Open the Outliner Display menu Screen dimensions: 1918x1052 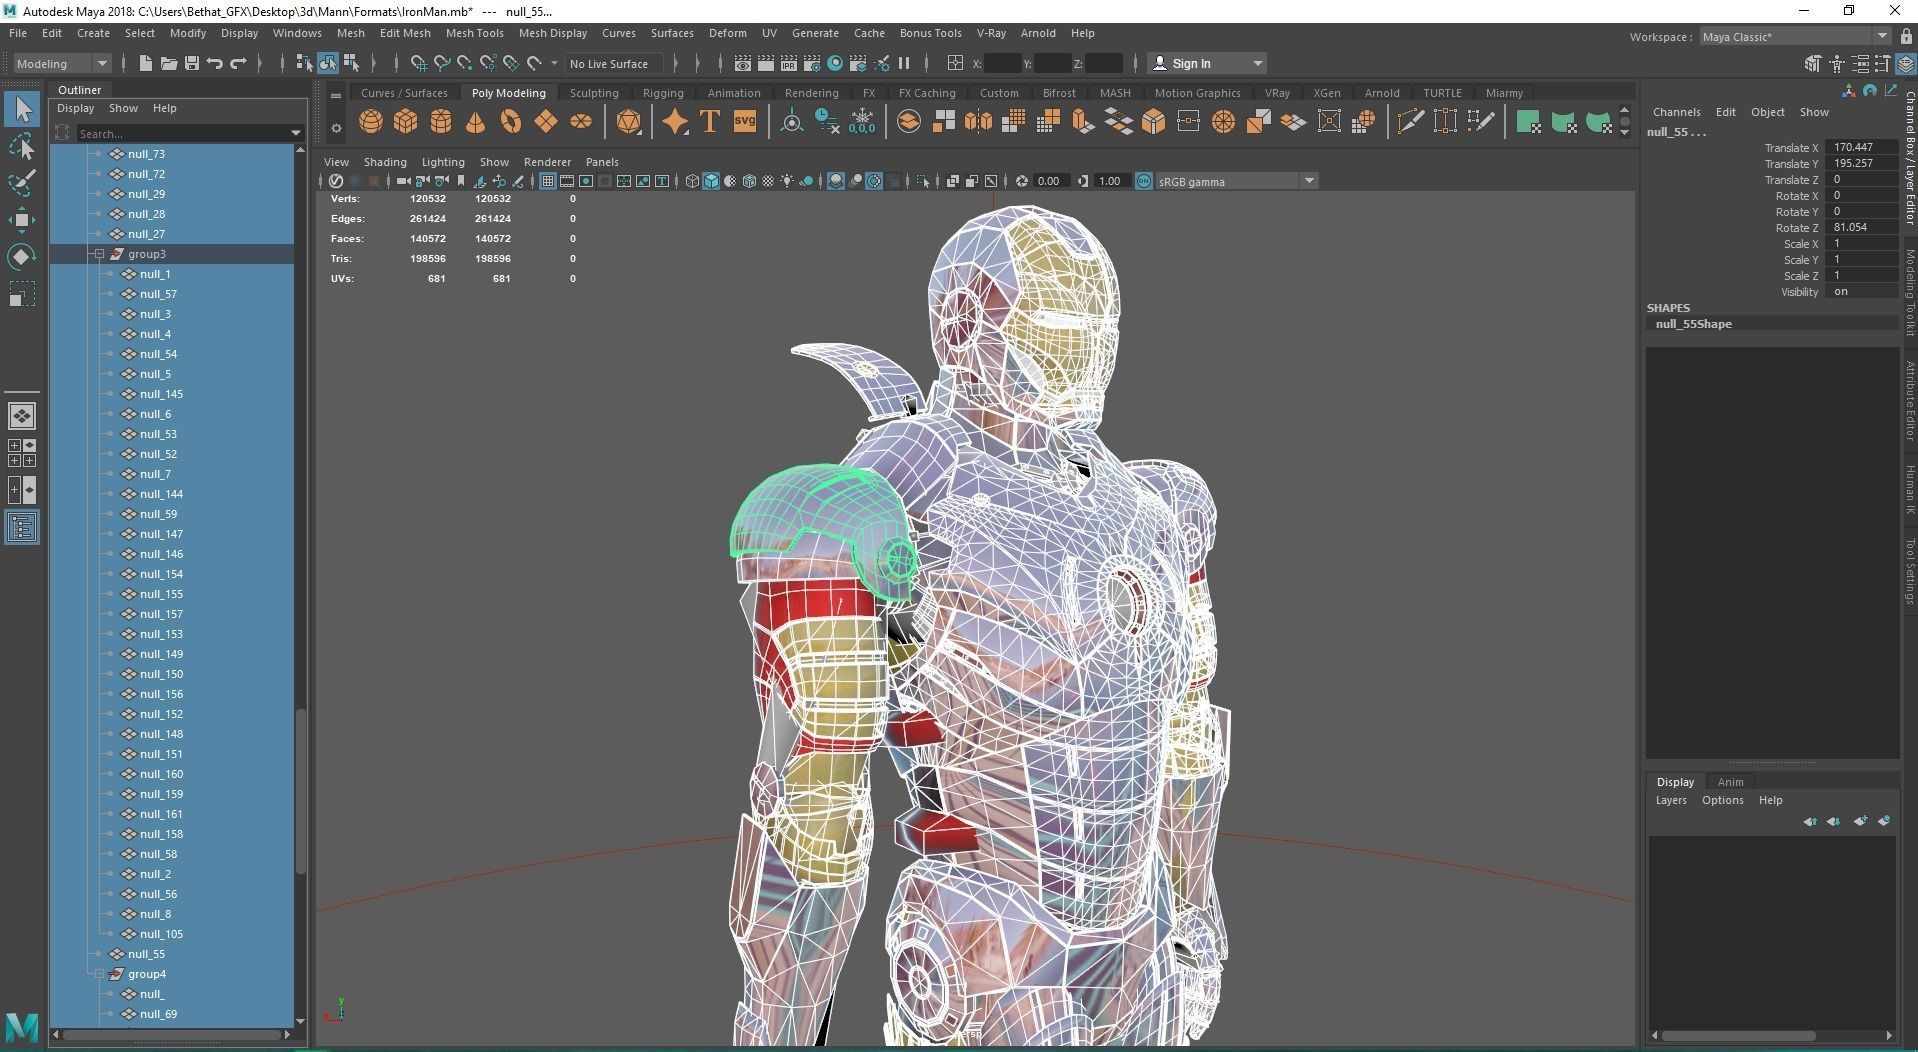(x=75, y=108)
